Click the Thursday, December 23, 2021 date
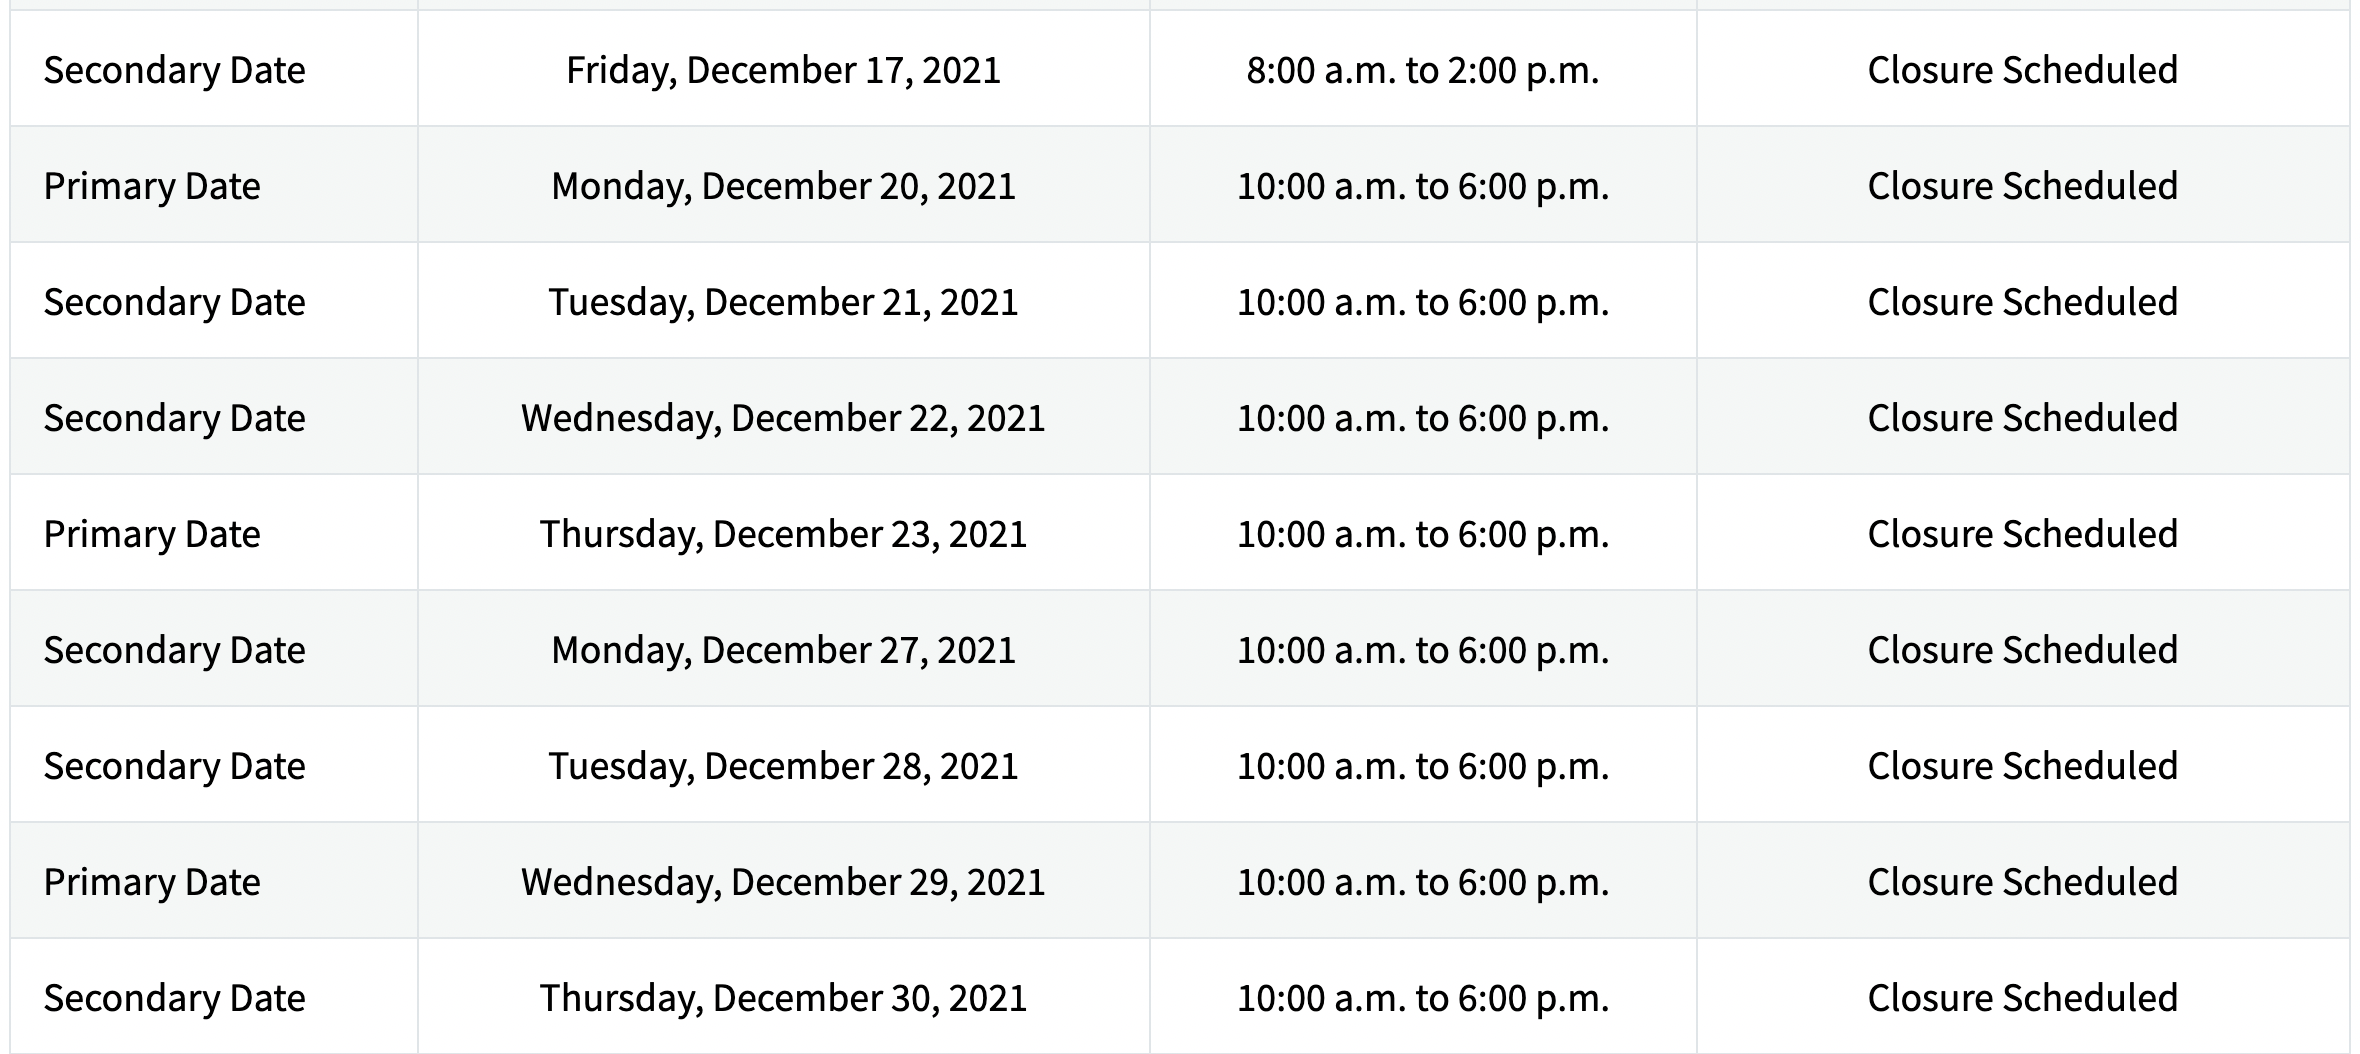2360x1054 pixels. click(x=783, y=534)
